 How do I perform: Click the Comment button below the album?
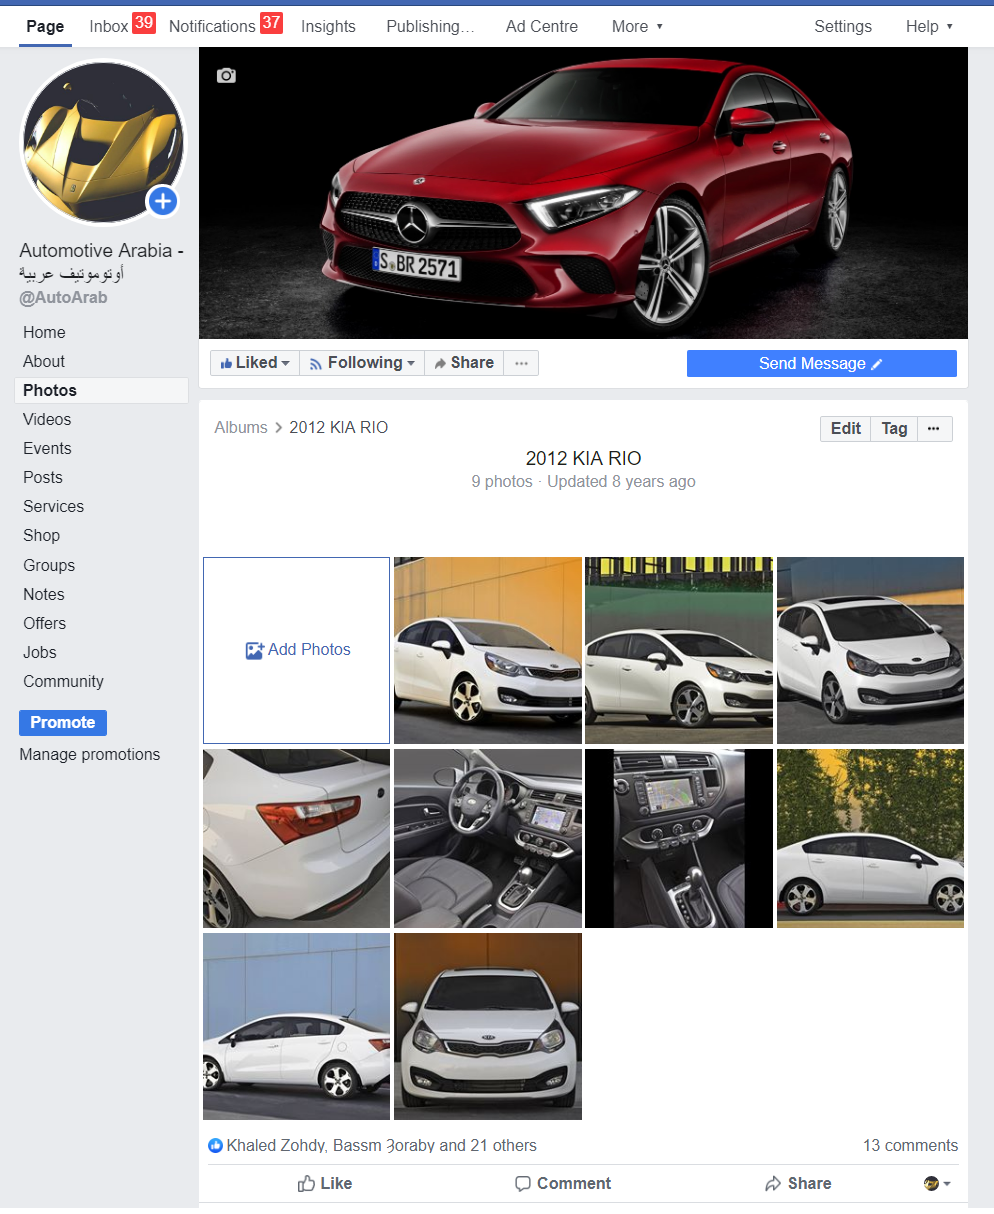[x=563, y=1183]
